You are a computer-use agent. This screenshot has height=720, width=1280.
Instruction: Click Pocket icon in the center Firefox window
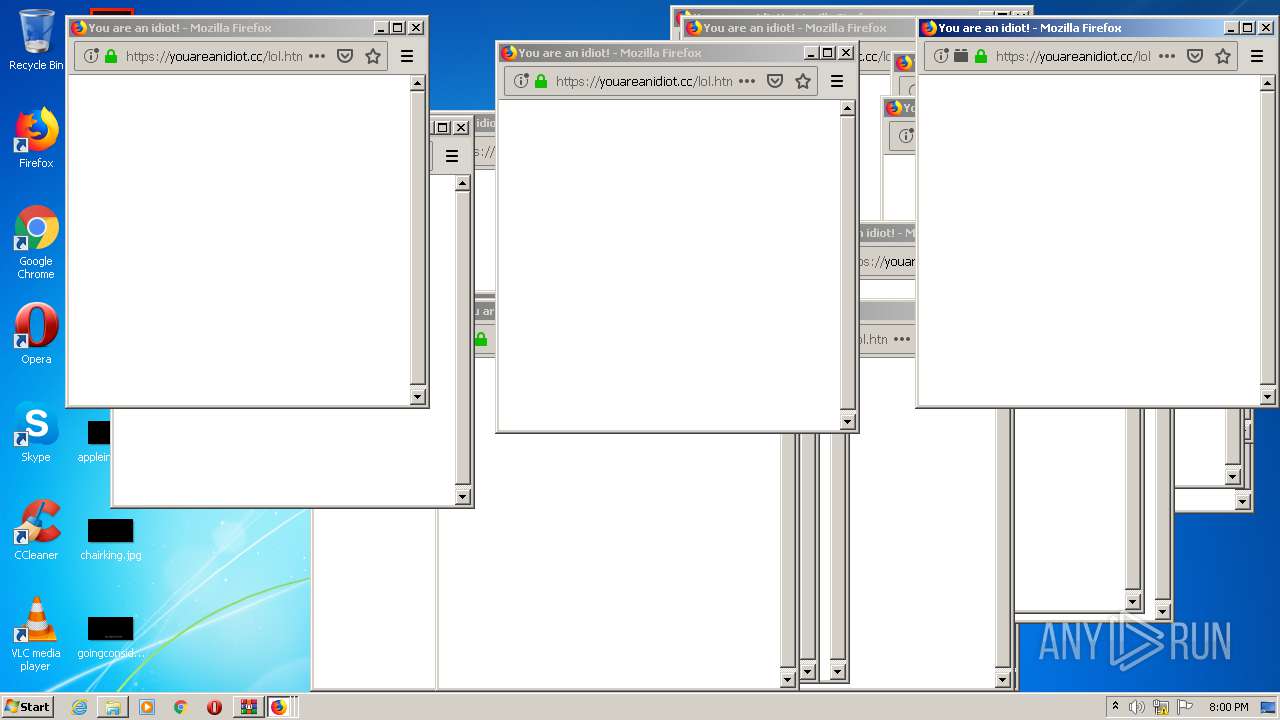tap(775, 81)
